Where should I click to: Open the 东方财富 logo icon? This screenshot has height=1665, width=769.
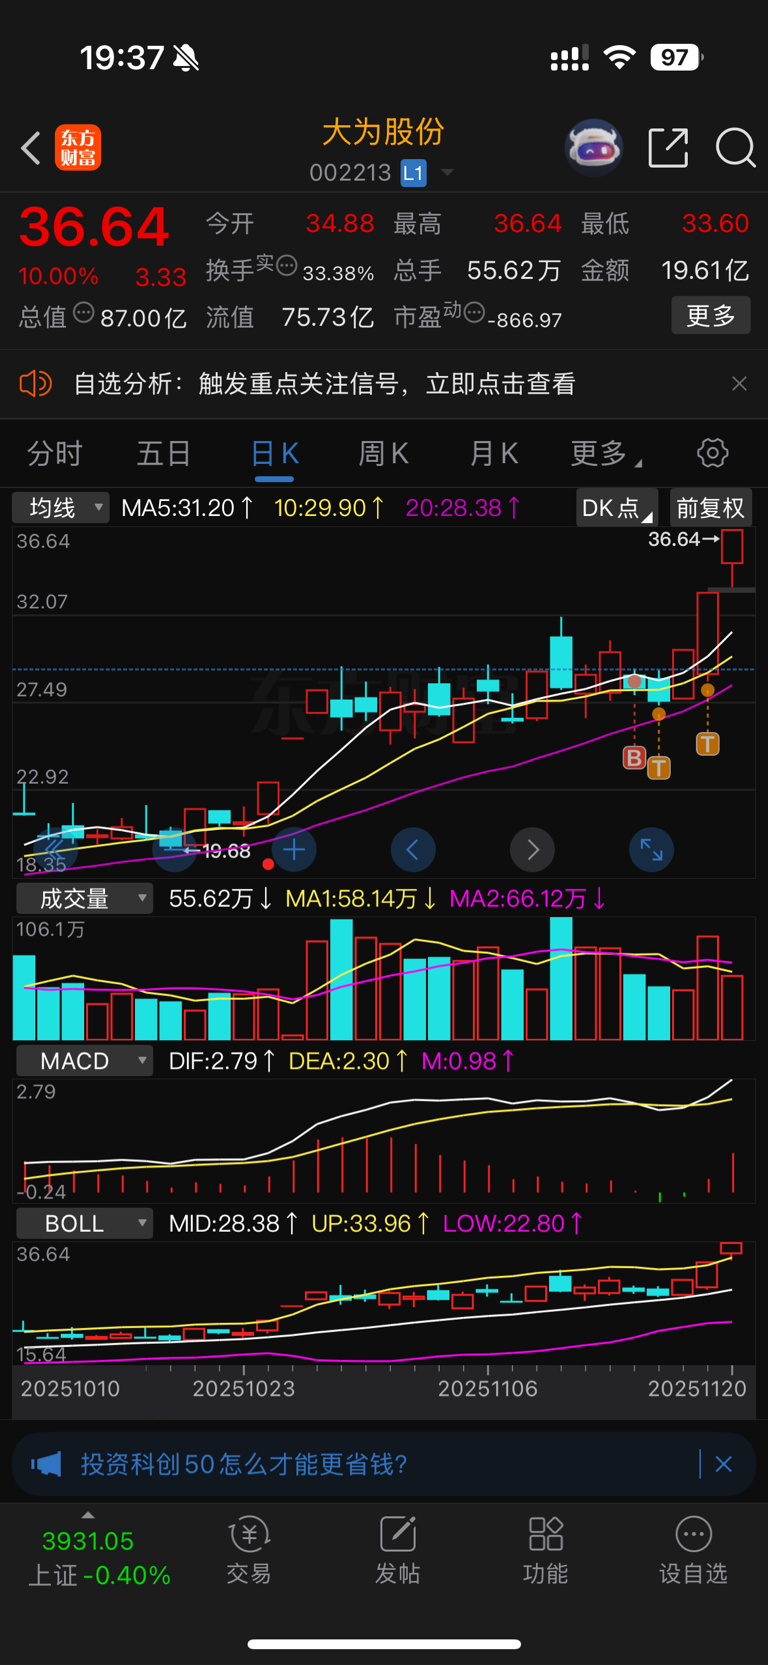(78, 148)
